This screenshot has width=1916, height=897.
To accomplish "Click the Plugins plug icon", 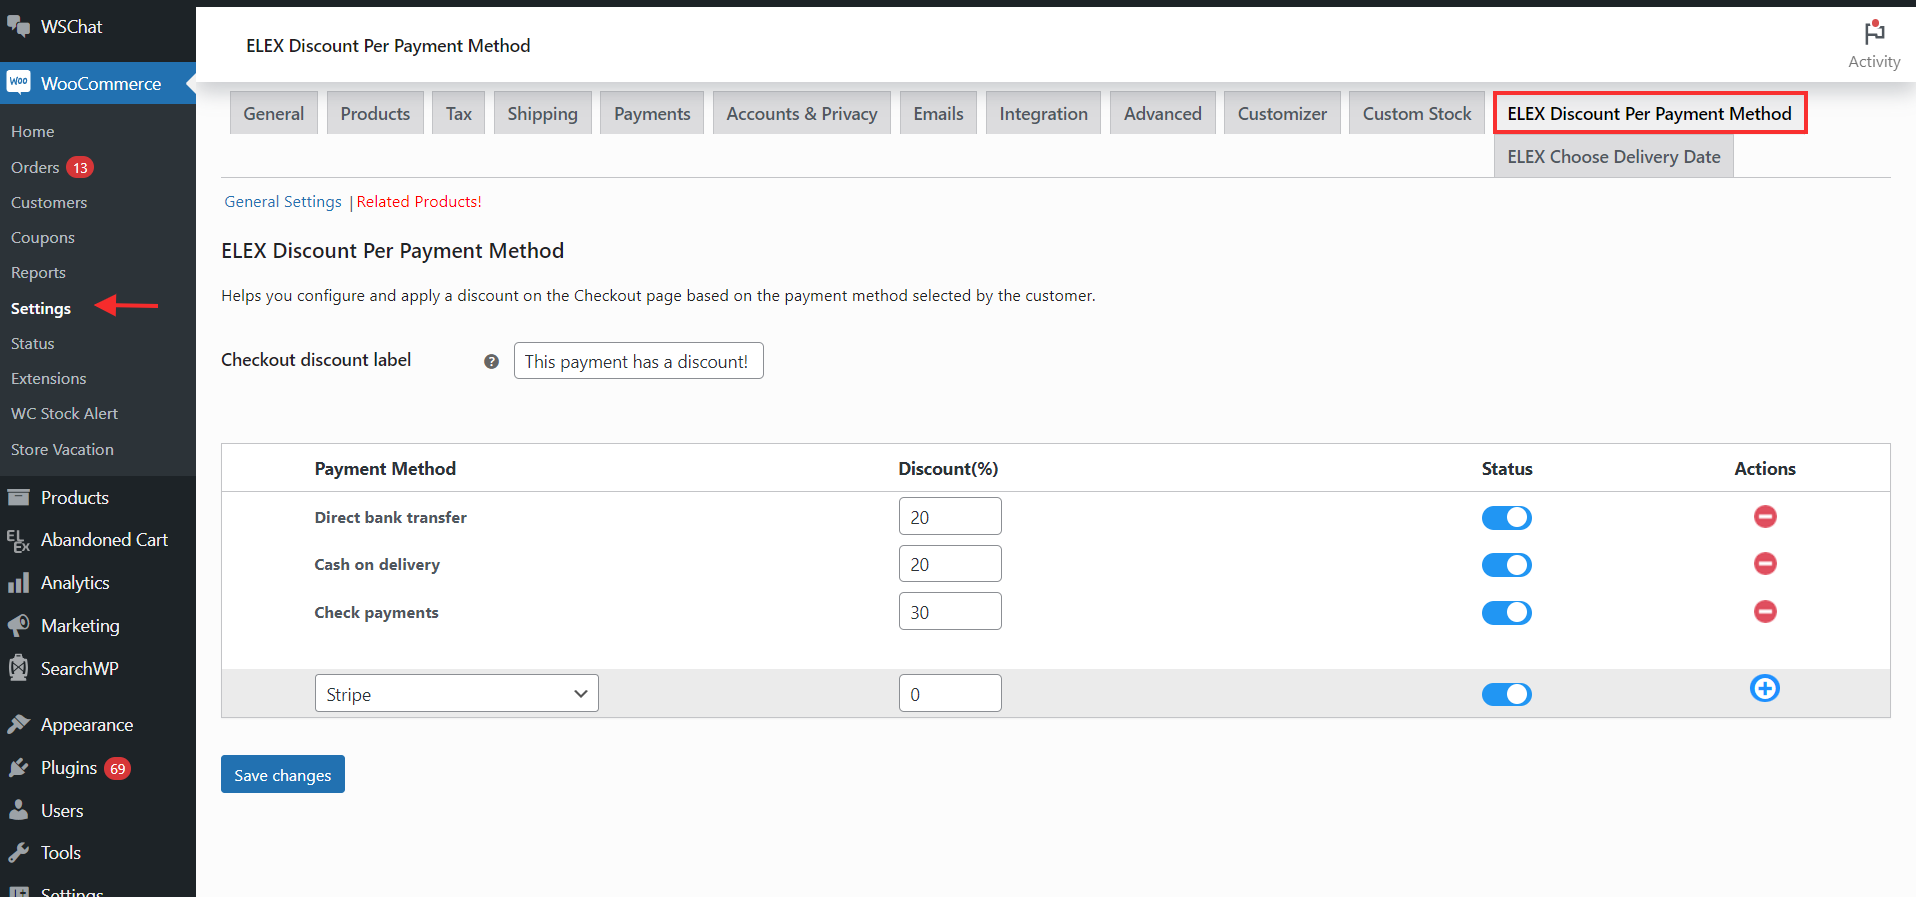I will click(x=19, y=768).
